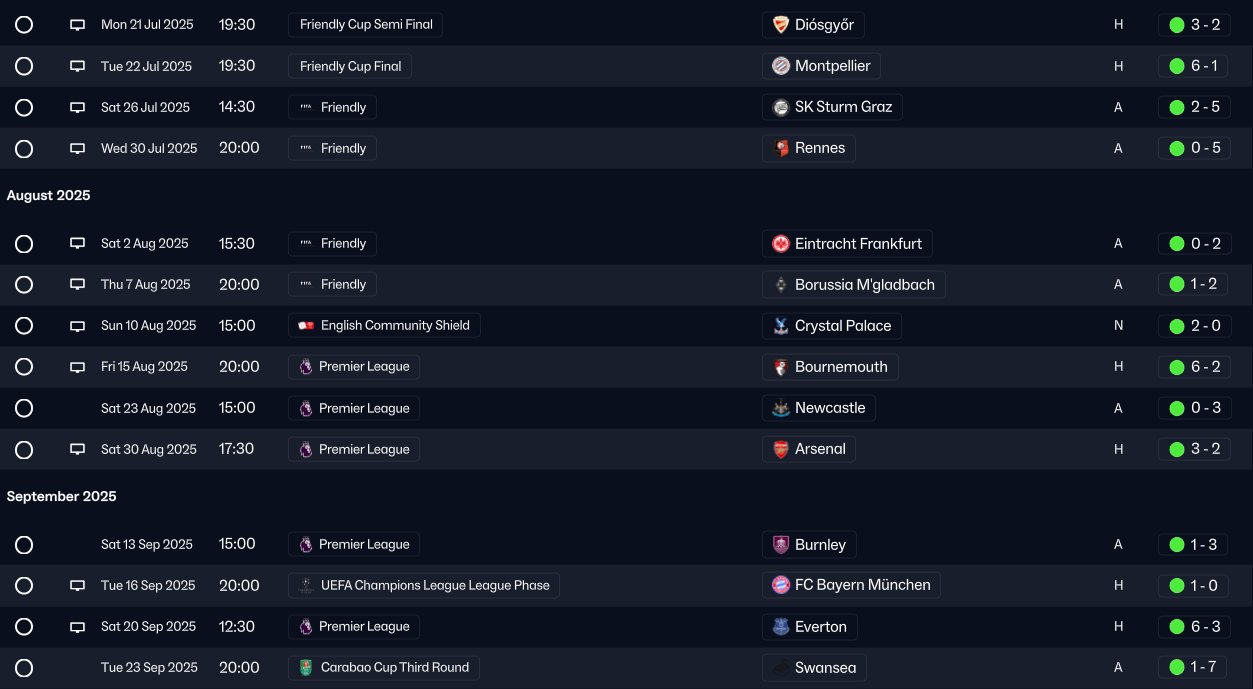Image resolution: width=1253 pixels, height=689 pixels.
Task: Open the 1 - 7 result against Swansea
Action: pos(1204,667)
